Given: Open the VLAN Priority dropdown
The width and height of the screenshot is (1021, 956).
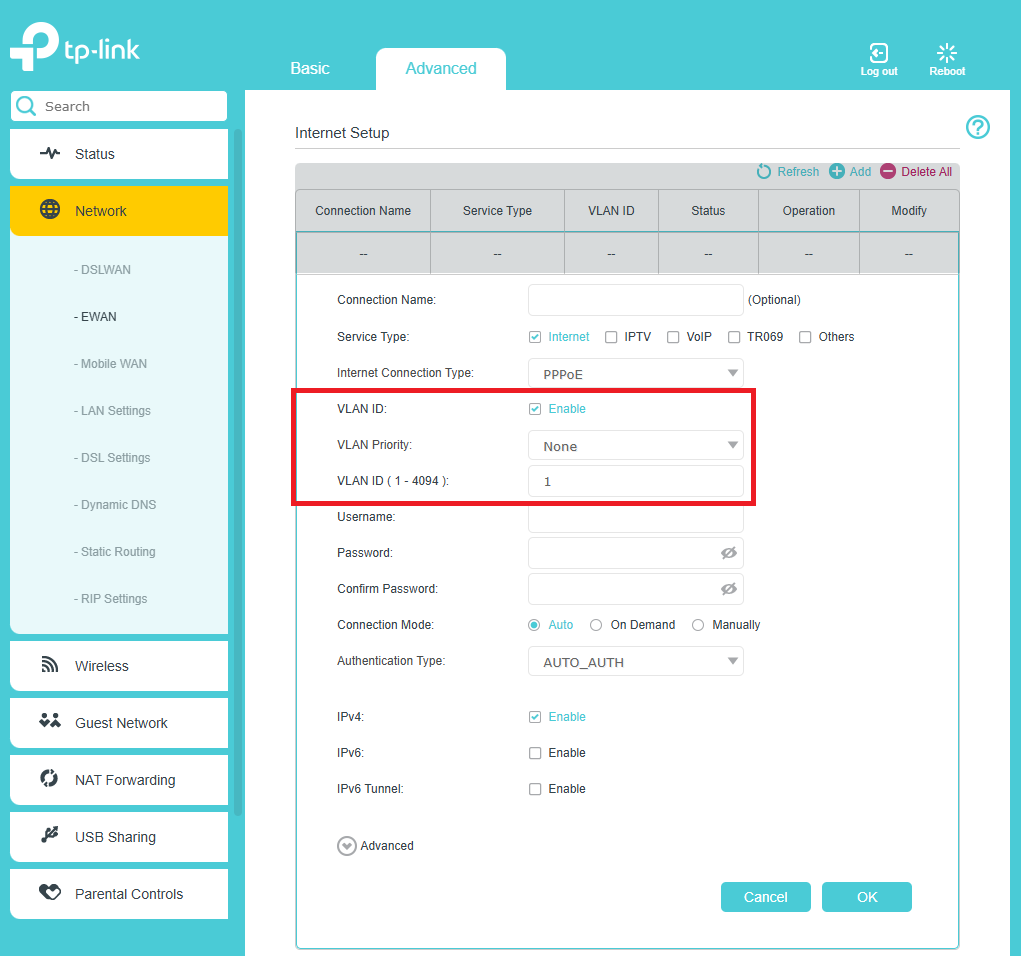Looking at the screenshot, I should 635,445.
